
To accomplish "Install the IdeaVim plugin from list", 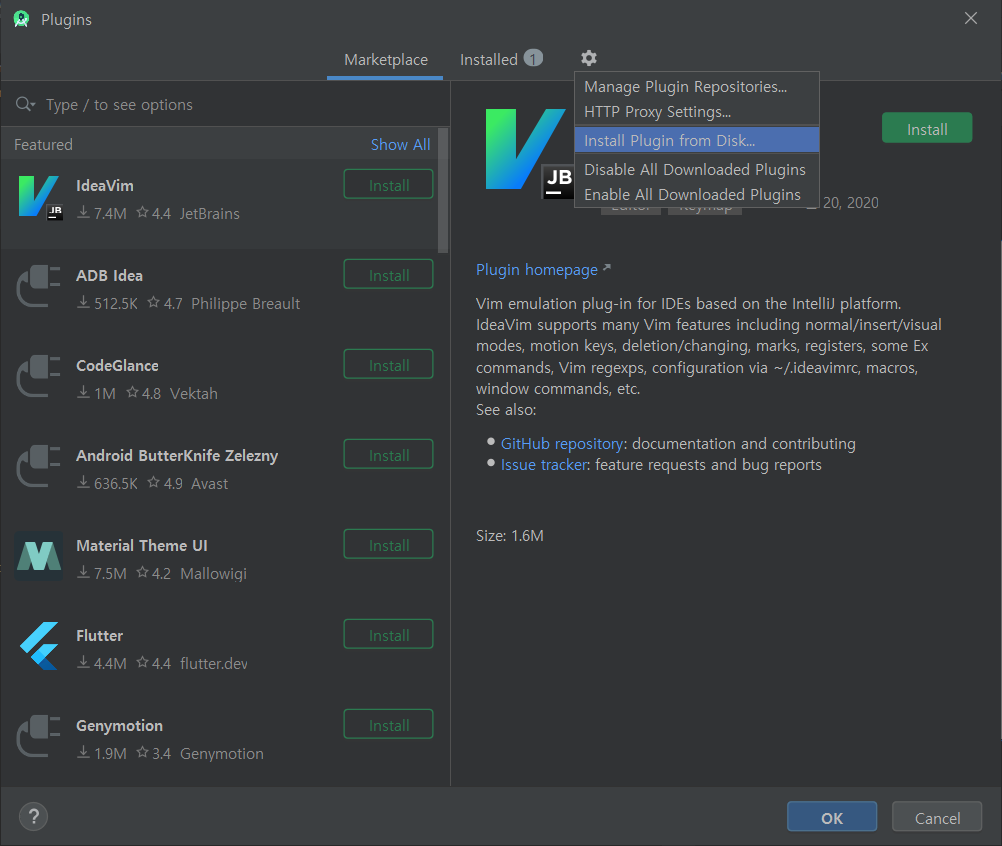I will tap(389, 185).
